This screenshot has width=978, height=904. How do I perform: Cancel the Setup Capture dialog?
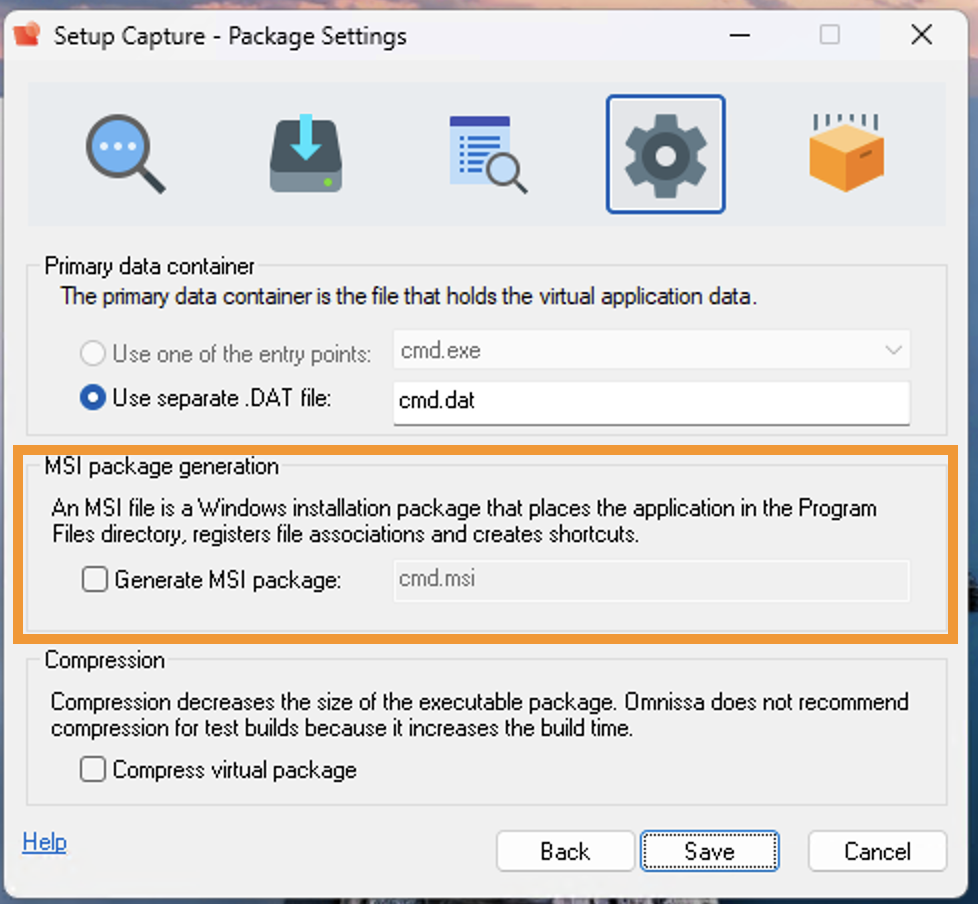point(877,851)
